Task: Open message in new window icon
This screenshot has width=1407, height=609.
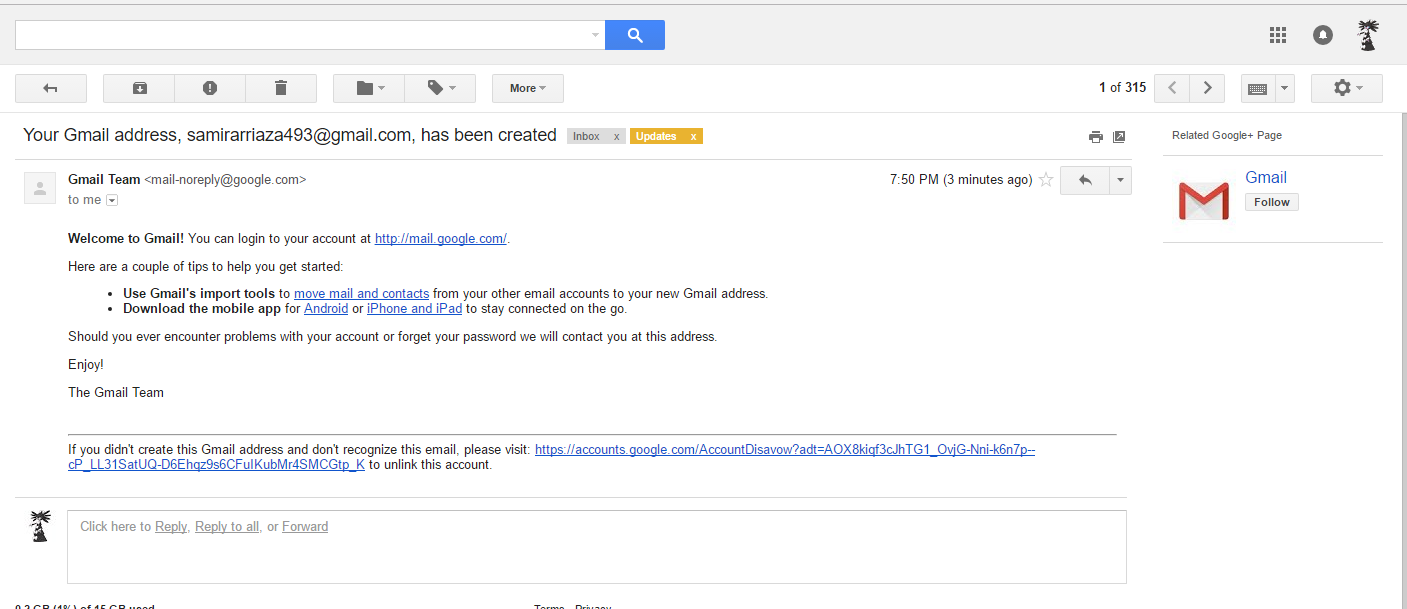Action: [x=1119, y=137]
